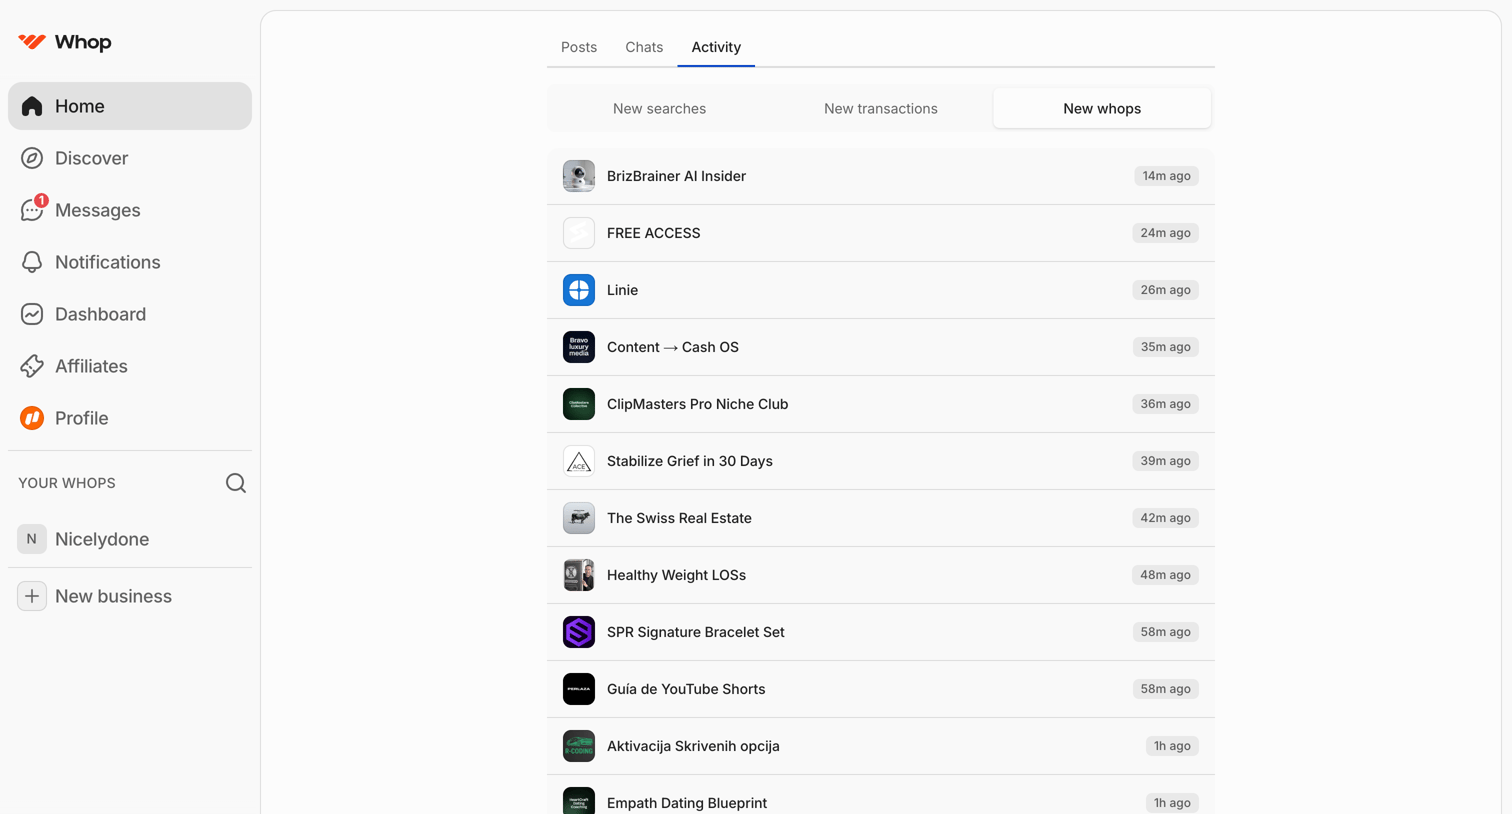Screen dimensions: 1512x814
Task: Click the Affiliates tag icon
Action: (x=32, y=366)
